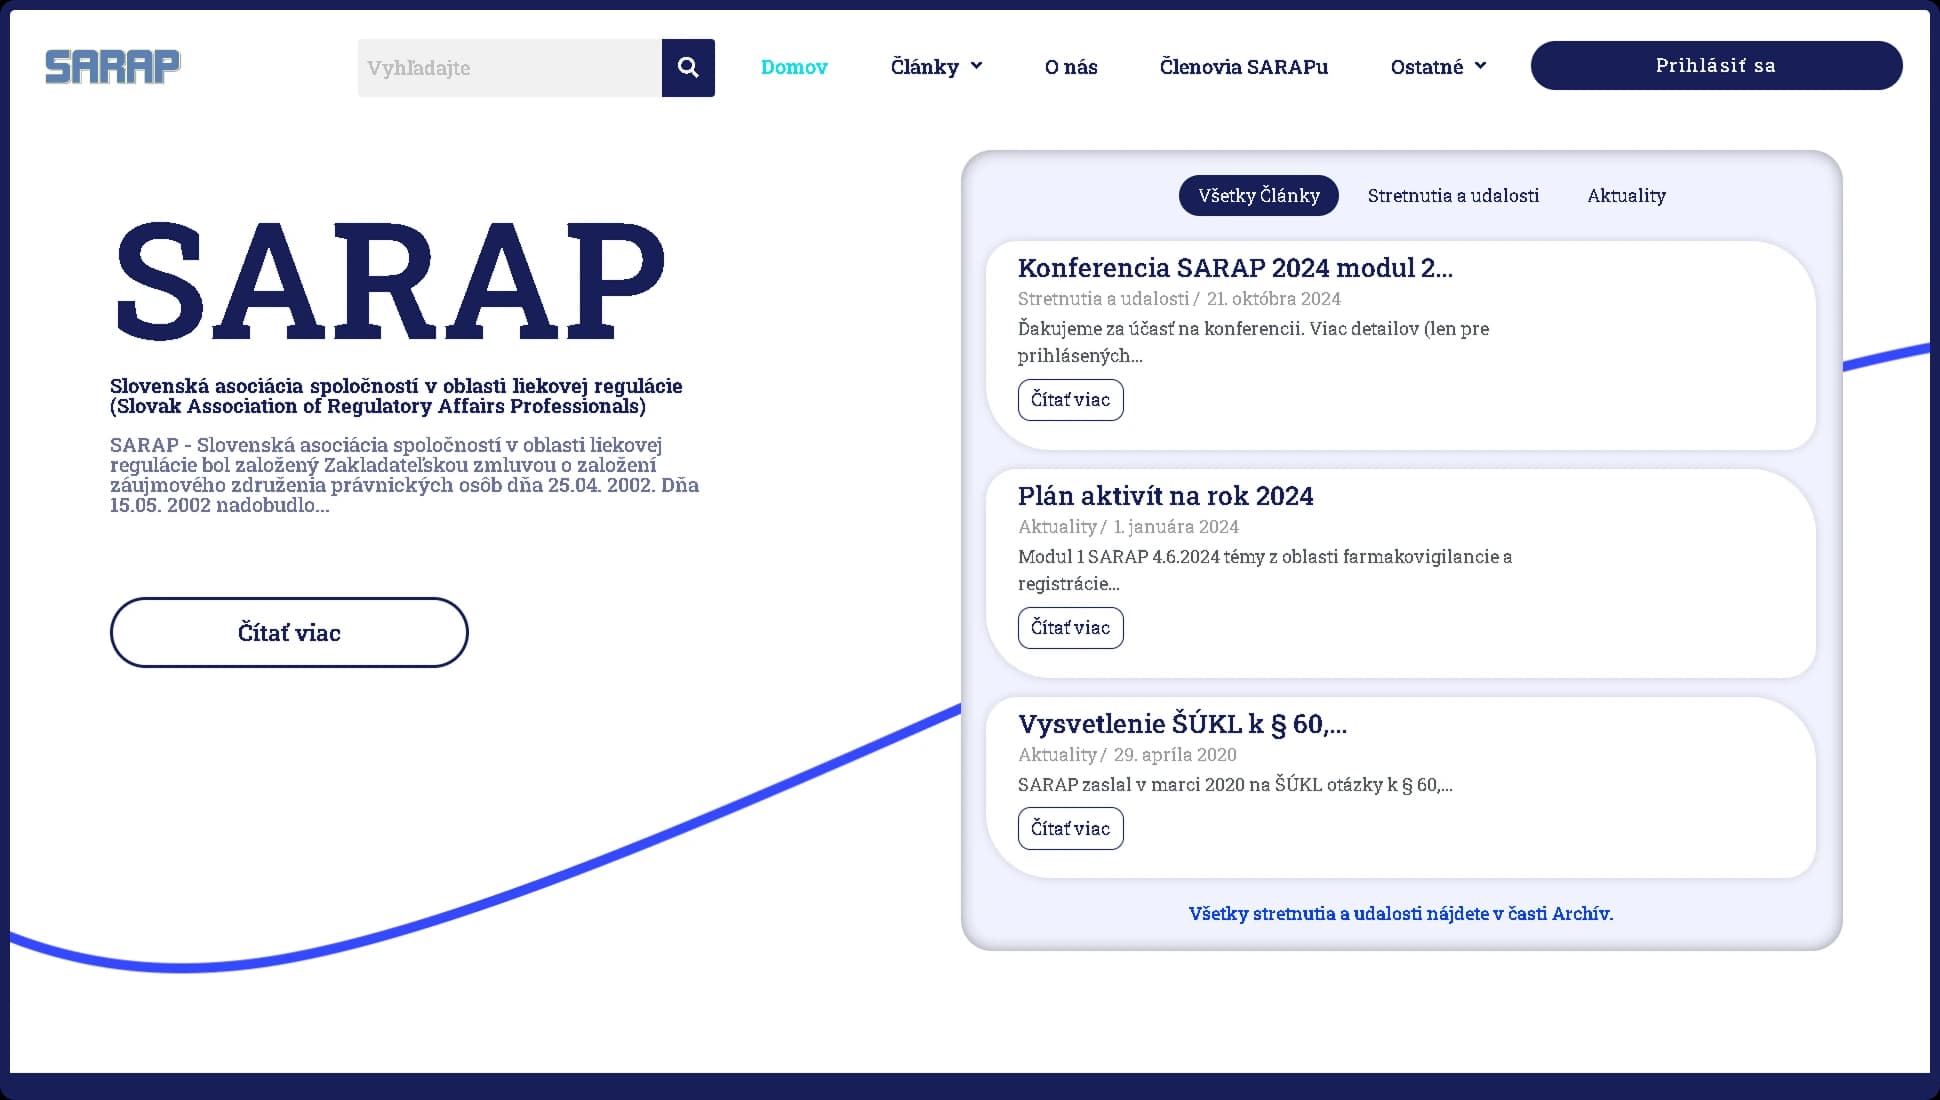Open Vysvetlenie ŠÚKL k § 60 title

[1183, 724]
